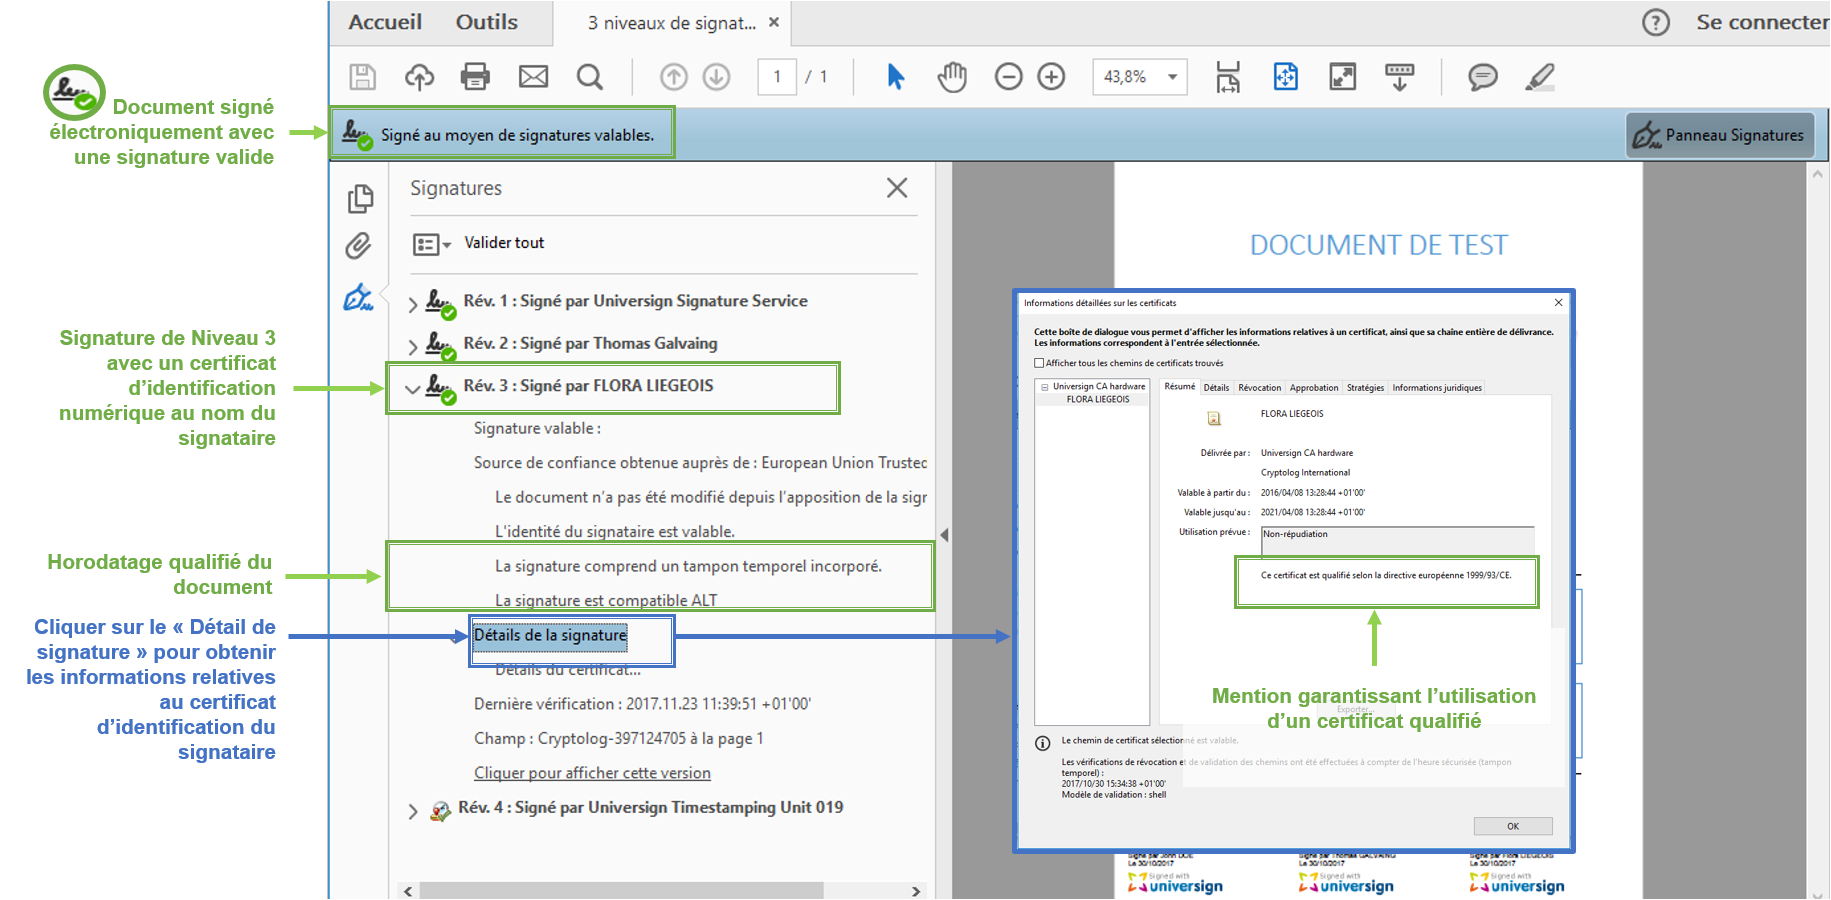
Task: Zoom in with the plus icon
Action: [x=1051, y=77]
